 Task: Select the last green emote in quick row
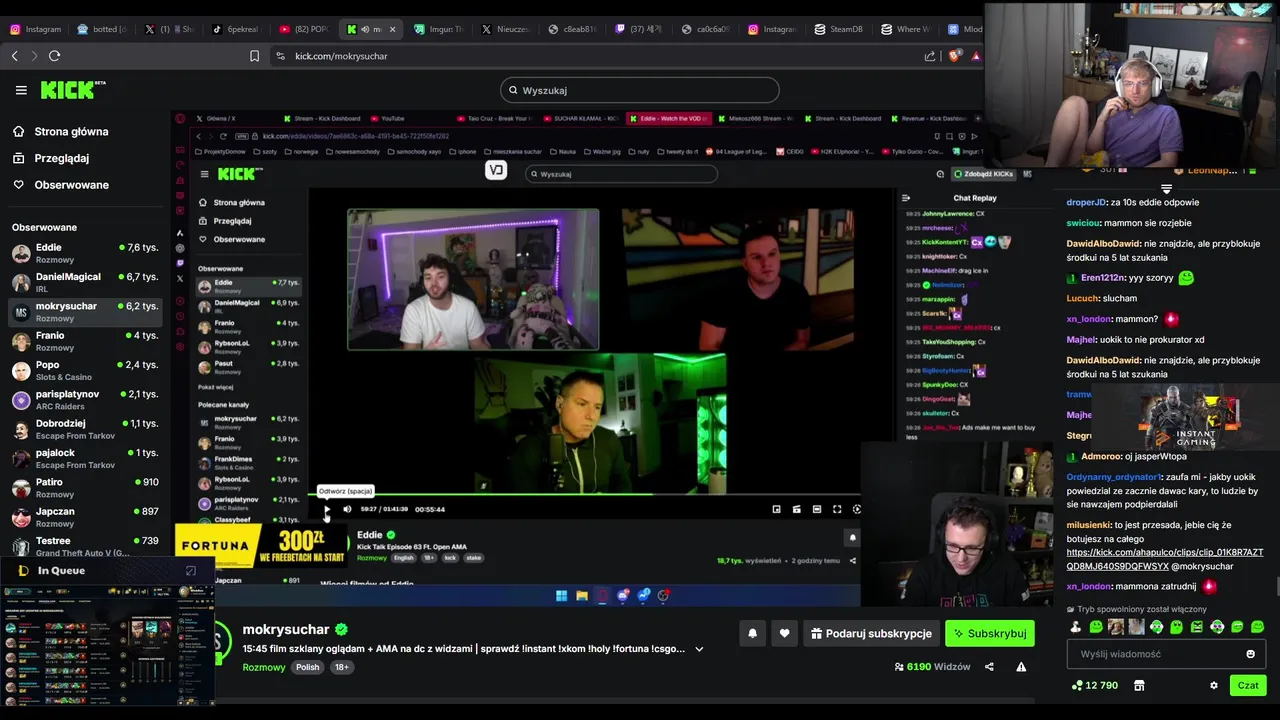[x=1257, y=627]
